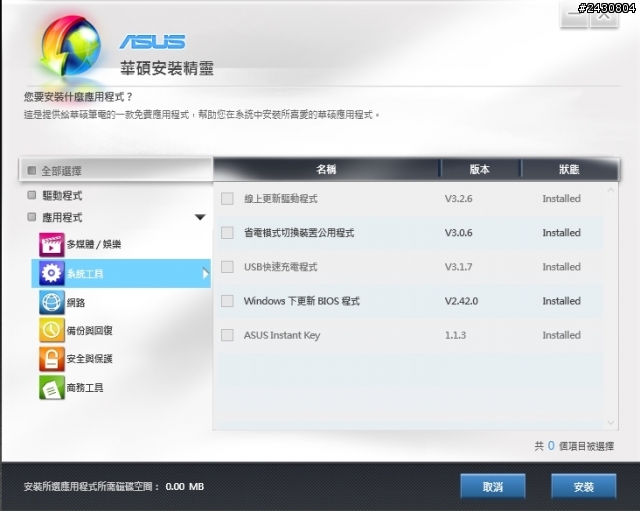
Task: Click the 狀態 column header
Action: [x=569, y=169]
